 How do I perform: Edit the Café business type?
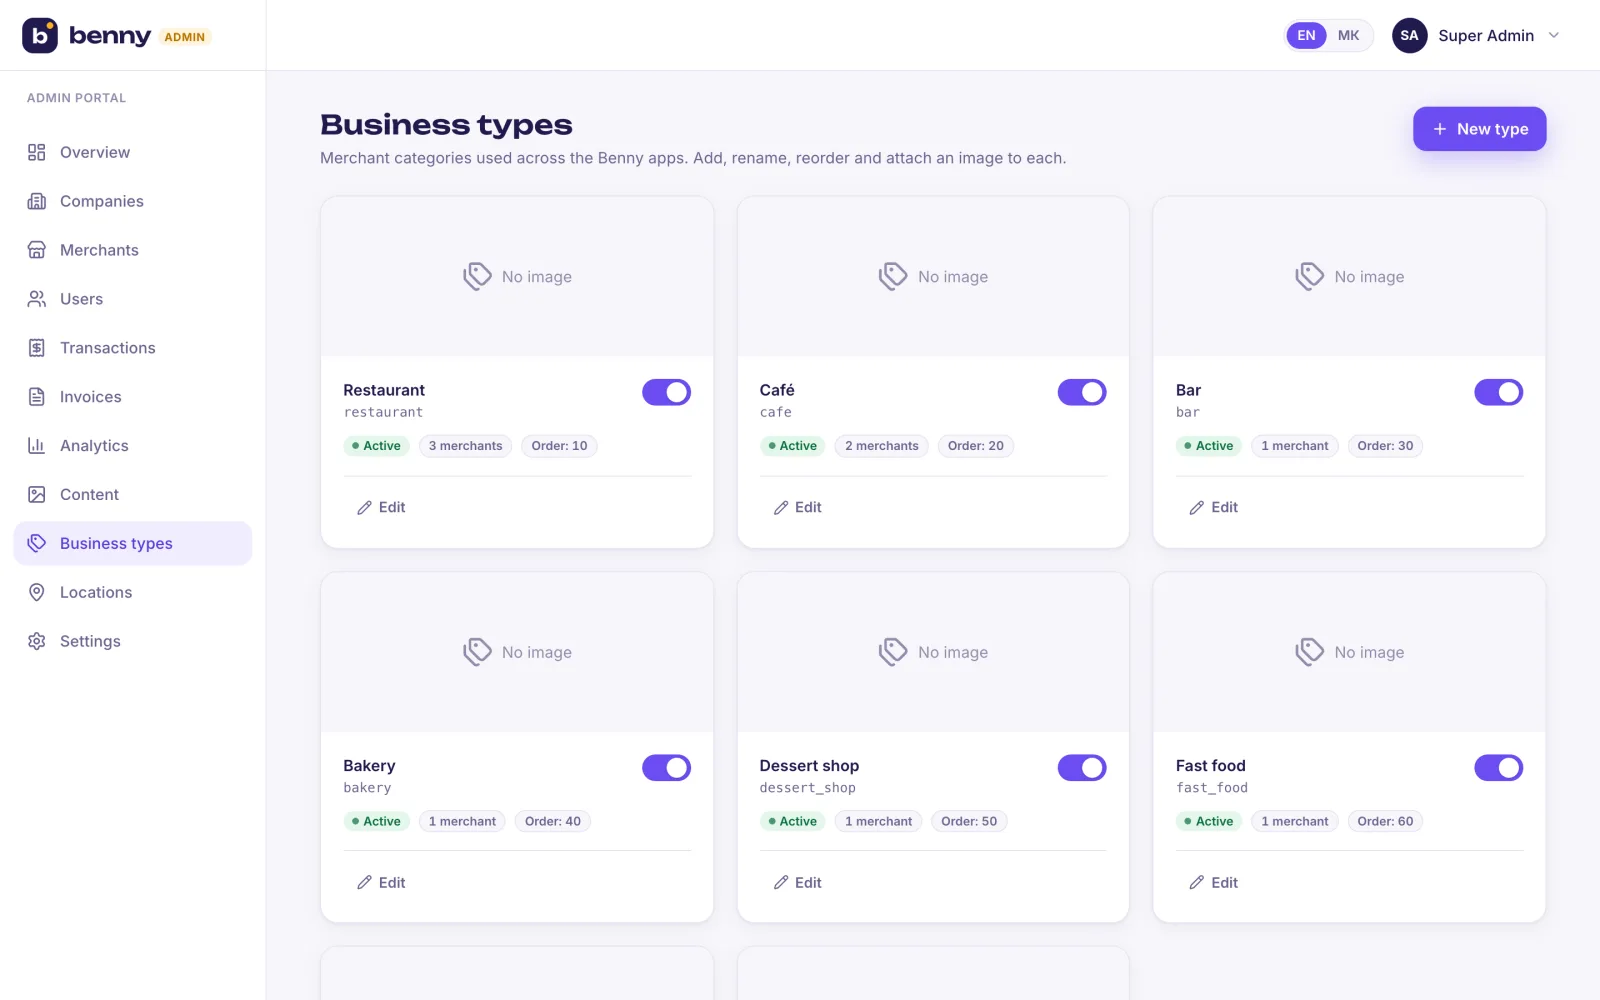797,508
